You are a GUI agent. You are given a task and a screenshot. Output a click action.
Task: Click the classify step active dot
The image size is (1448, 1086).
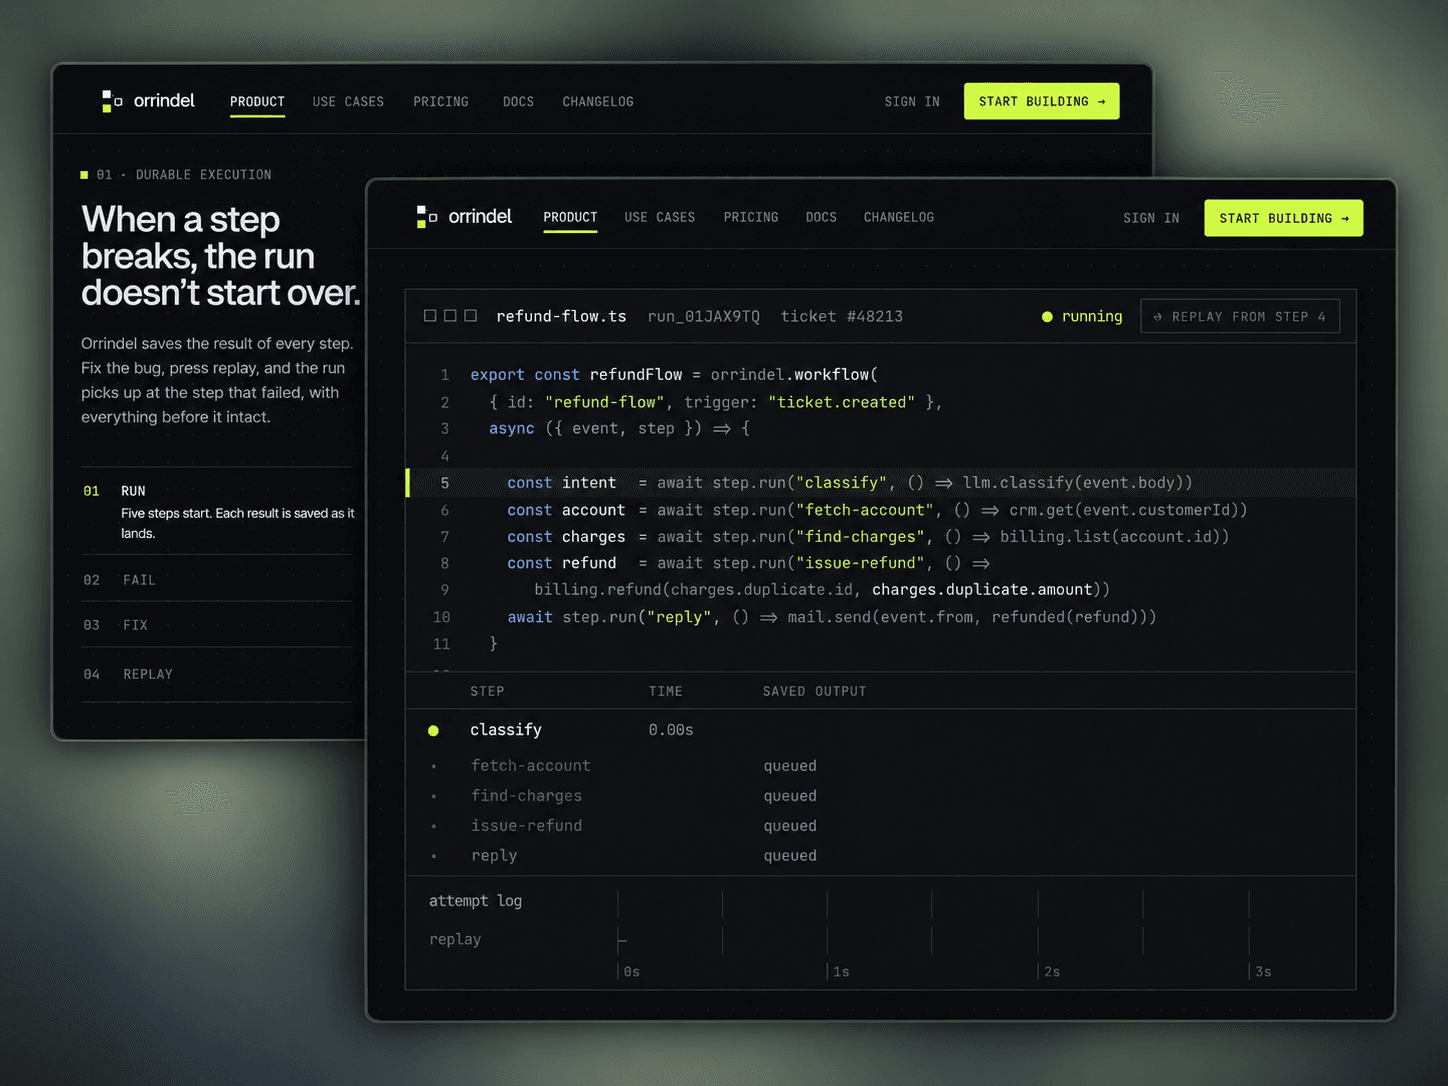click(x=433, y=731)
